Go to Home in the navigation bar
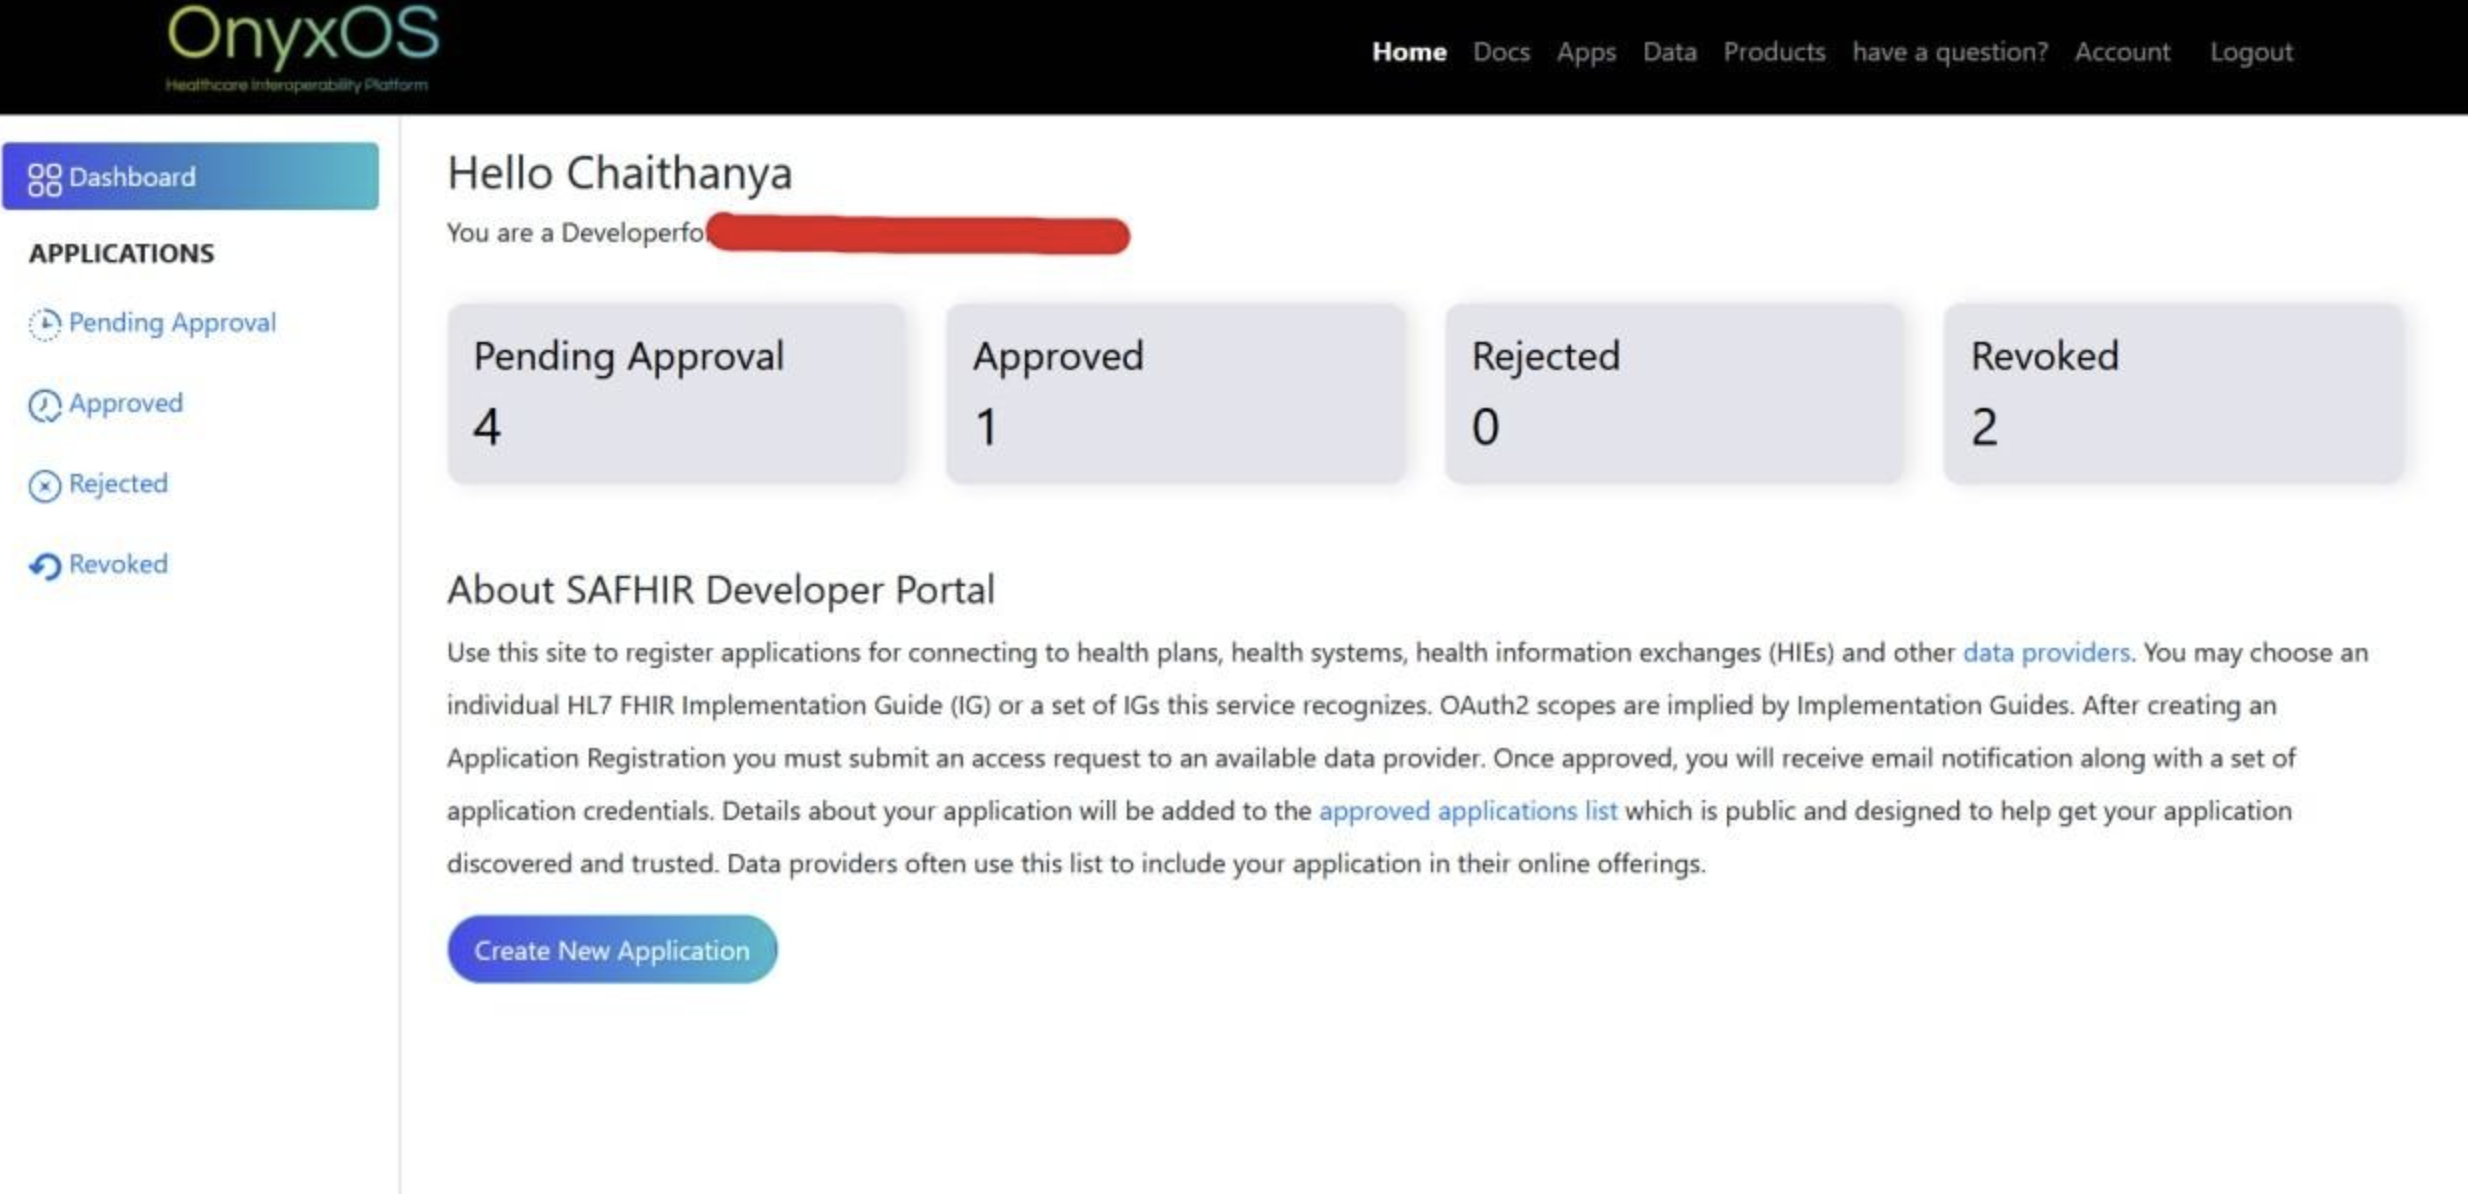This screenshot has width=2468, height=1194. [1408, 52]
